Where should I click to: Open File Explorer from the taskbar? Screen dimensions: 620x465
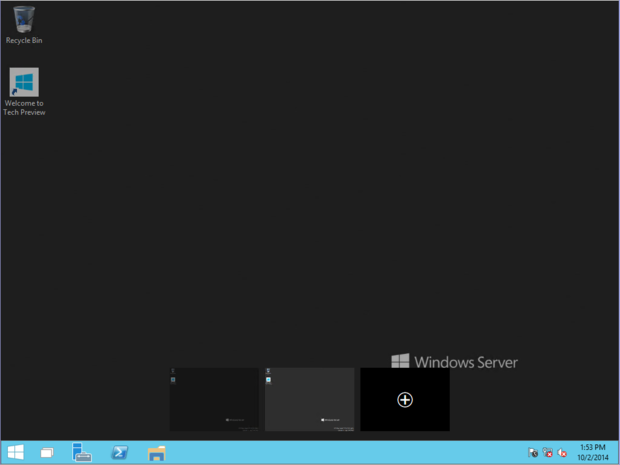(x=157, y=453)
